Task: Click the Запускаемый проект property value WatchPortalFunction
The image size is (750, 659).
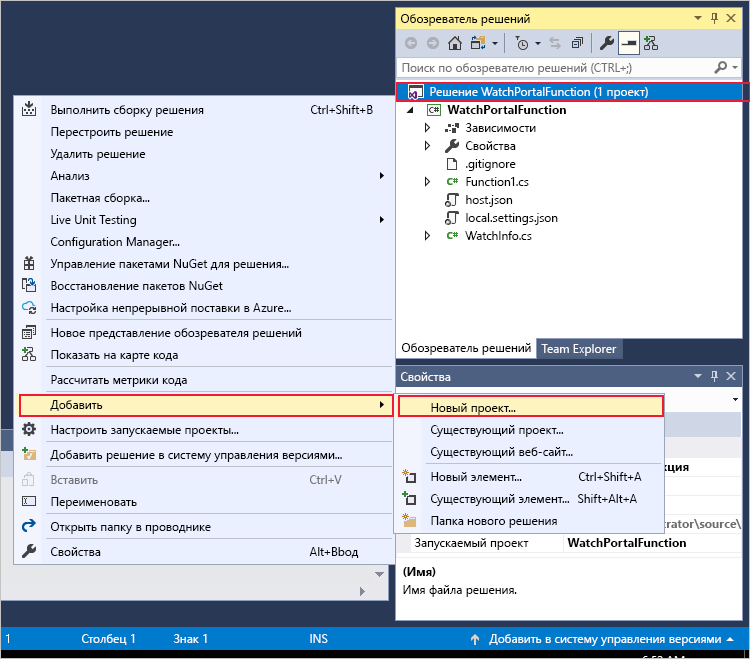Action: (627, 543)
